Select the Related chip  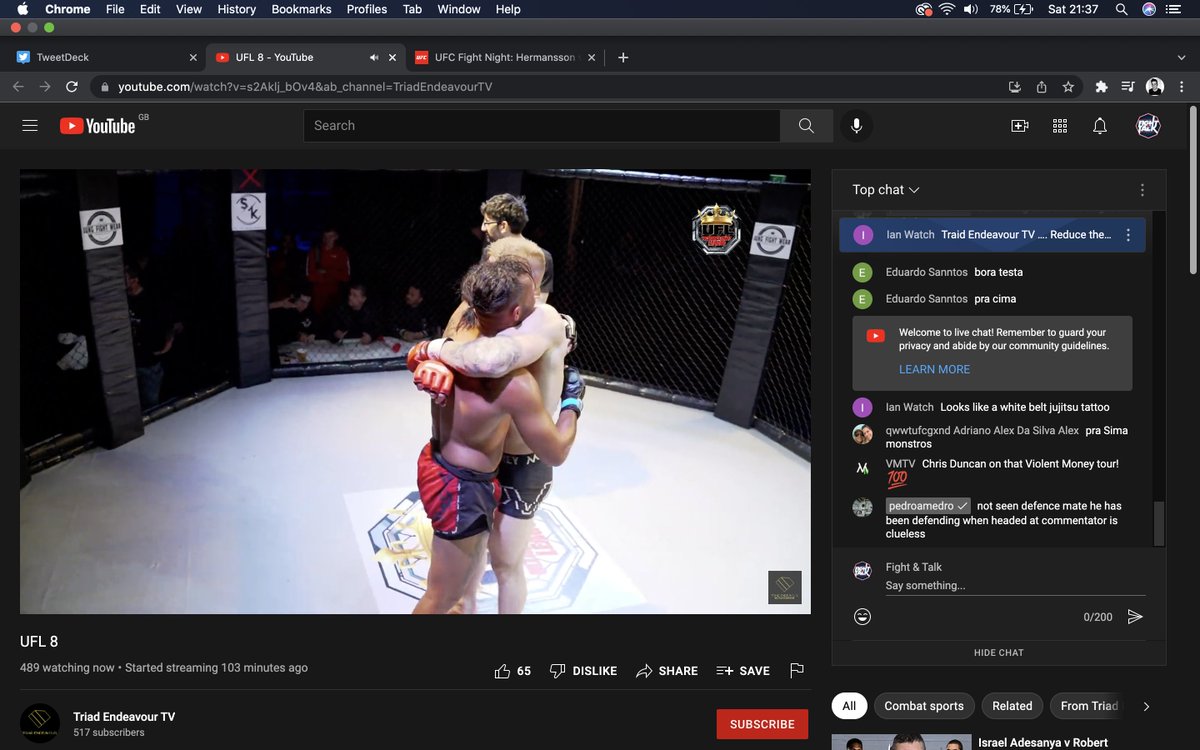pyautogui.click(x=1012, y=706)
